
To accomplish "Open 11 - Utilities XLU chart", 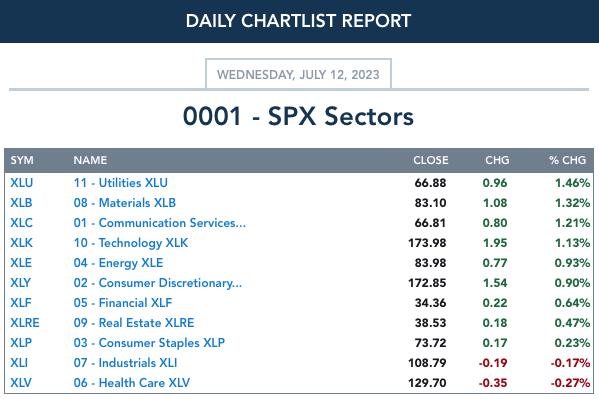I will click(121, 183).
